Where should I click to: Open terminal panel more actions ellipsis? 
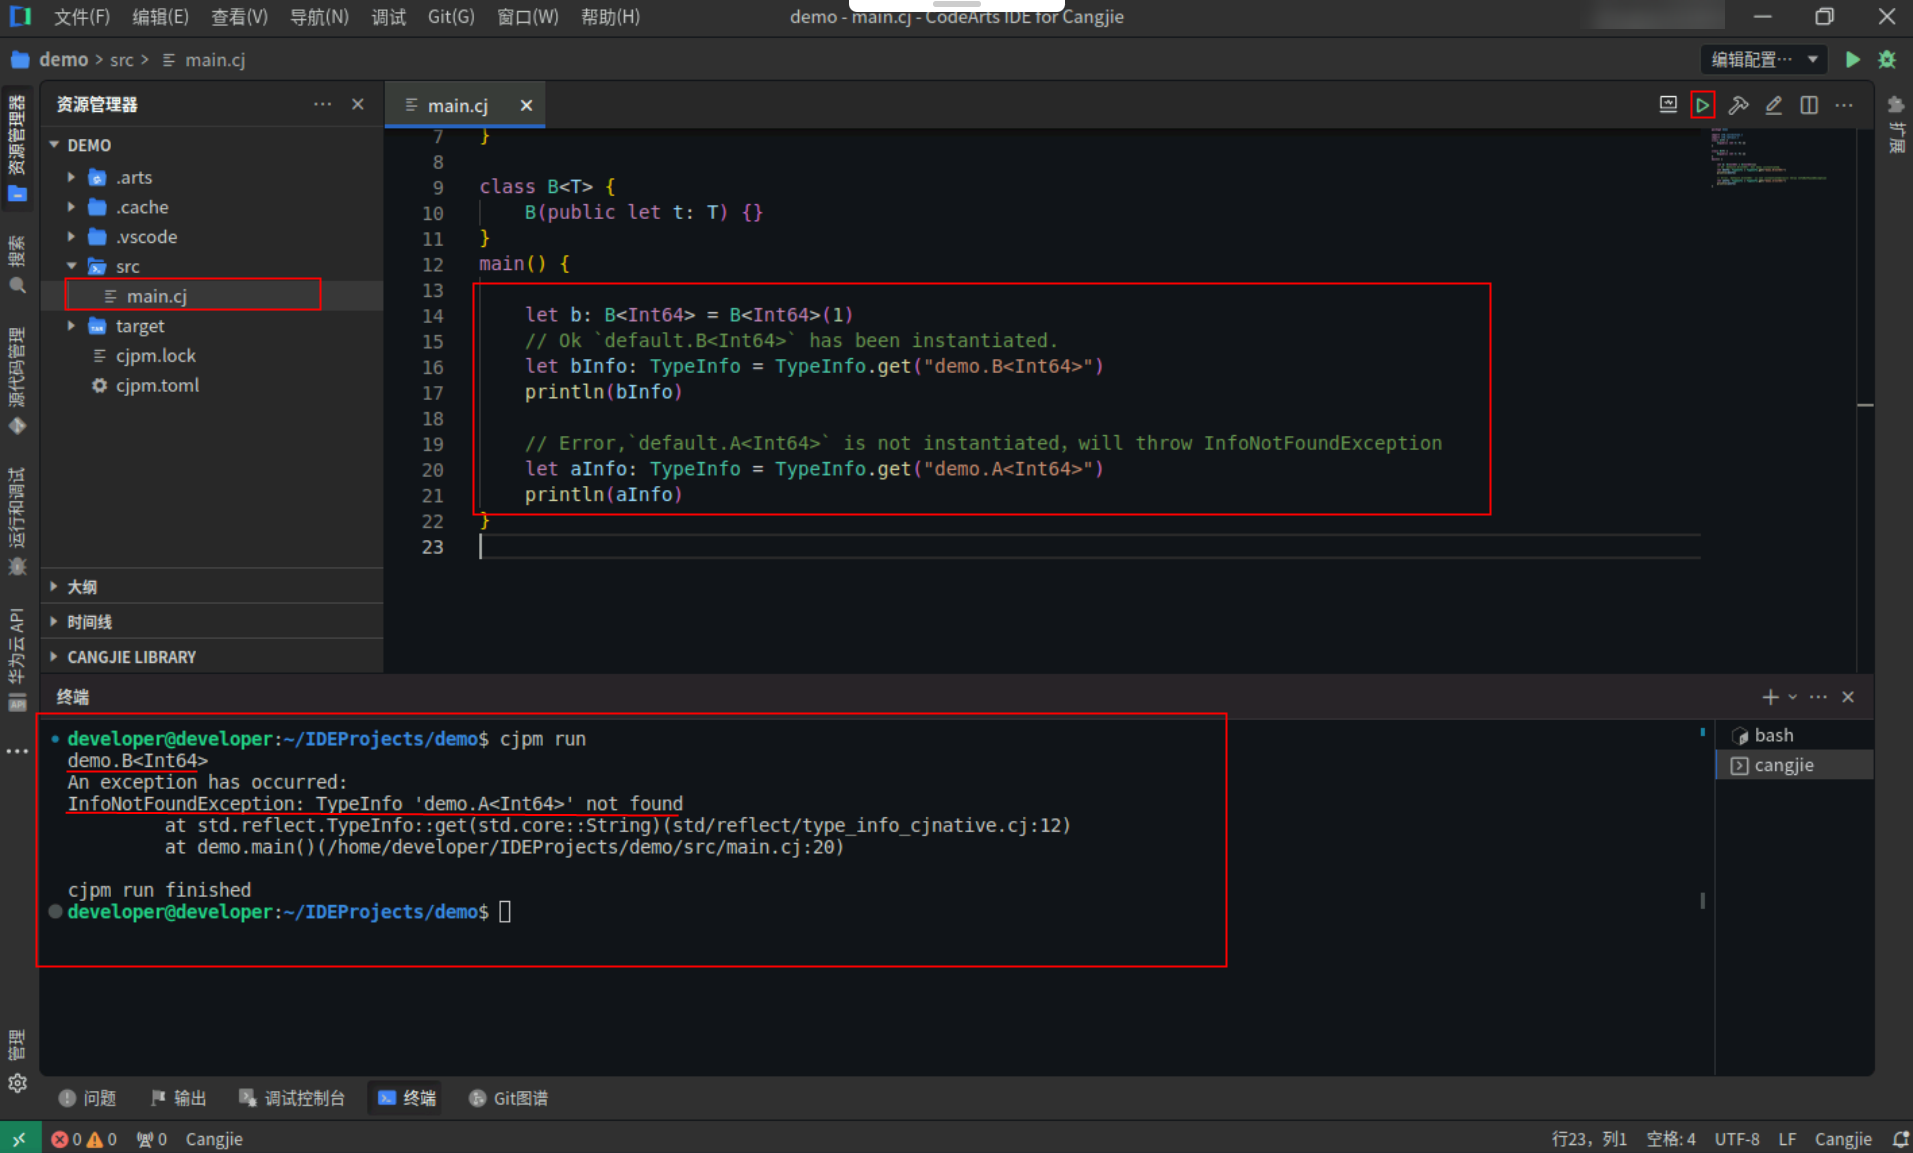pos(1818,697)
